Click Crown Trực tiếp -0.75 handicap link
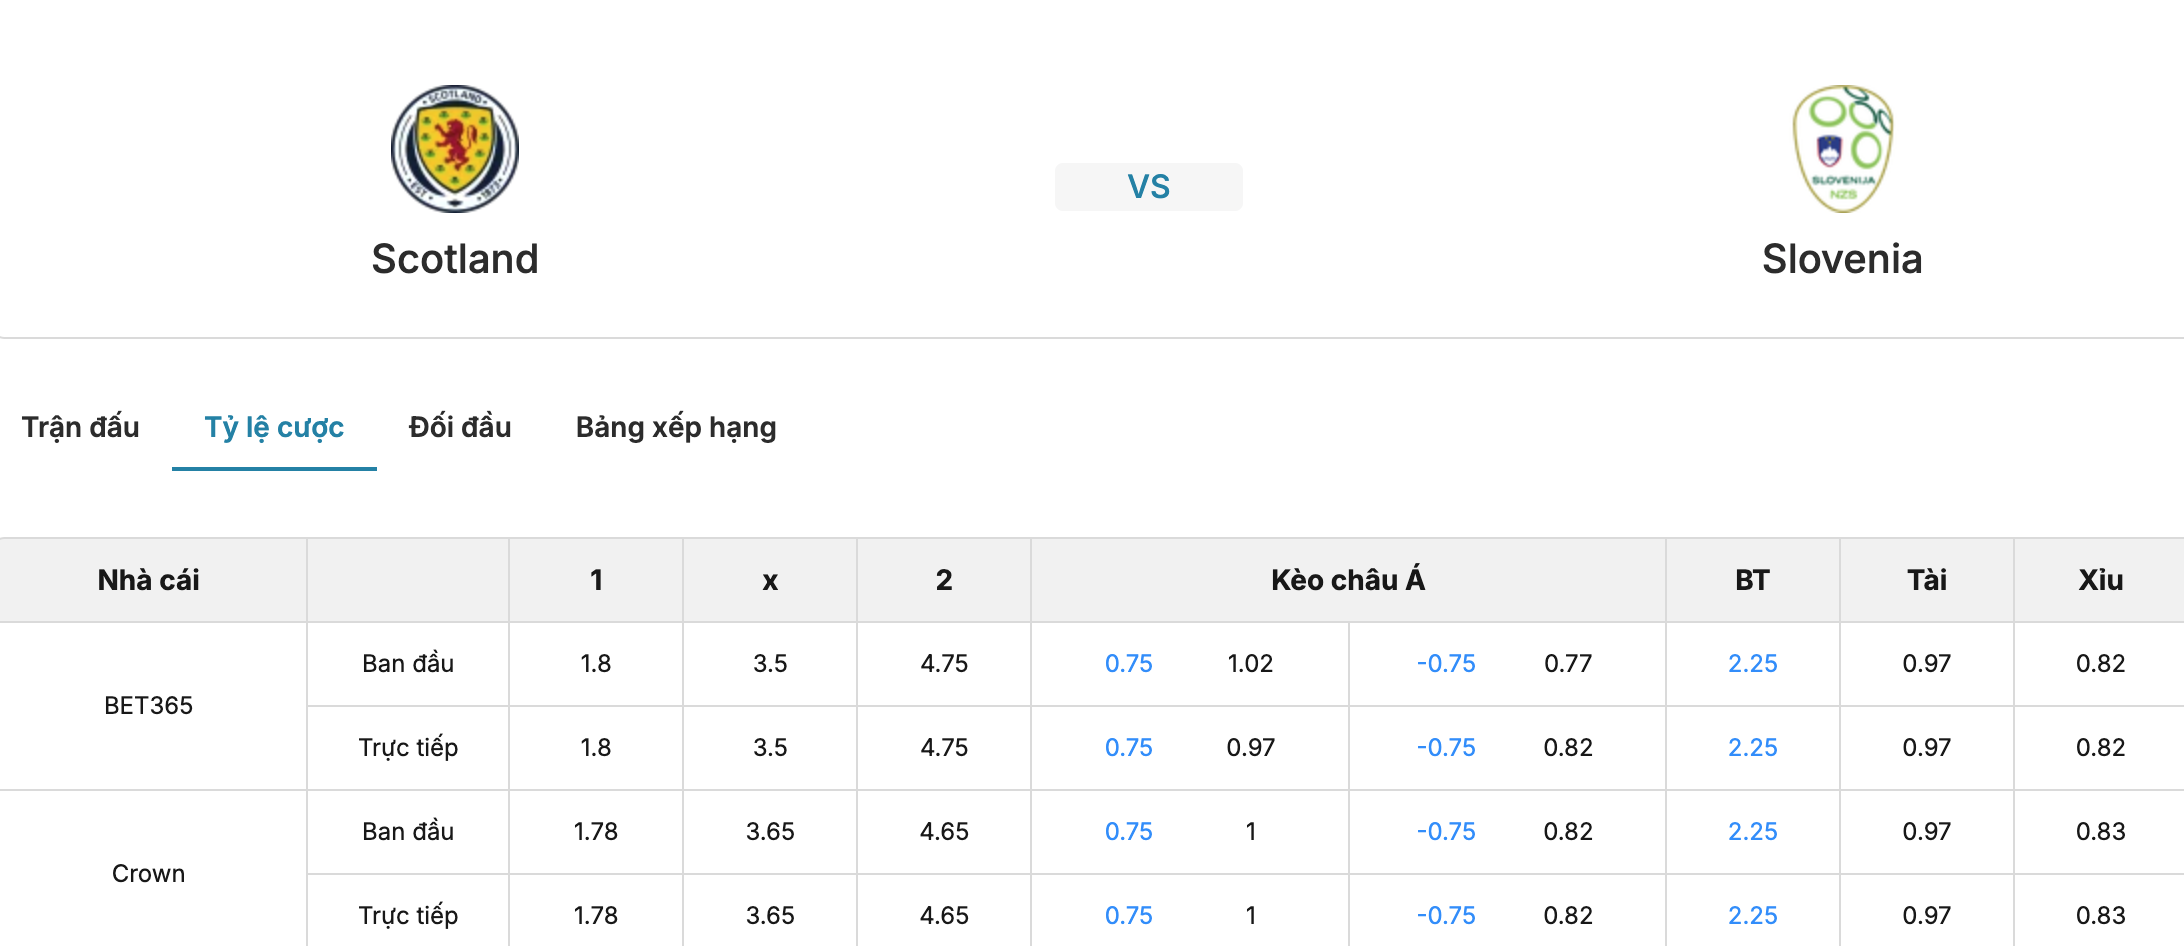 1446,916
